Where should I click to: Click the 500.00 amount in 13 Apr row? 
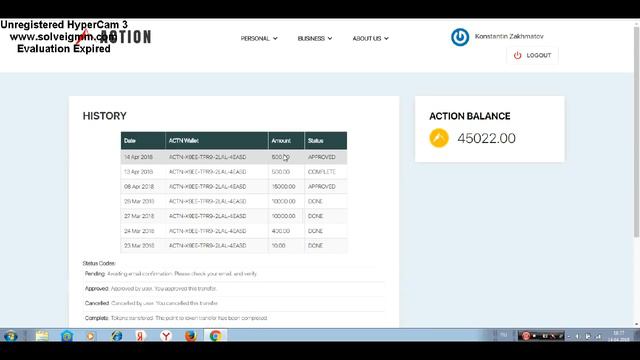281,172
